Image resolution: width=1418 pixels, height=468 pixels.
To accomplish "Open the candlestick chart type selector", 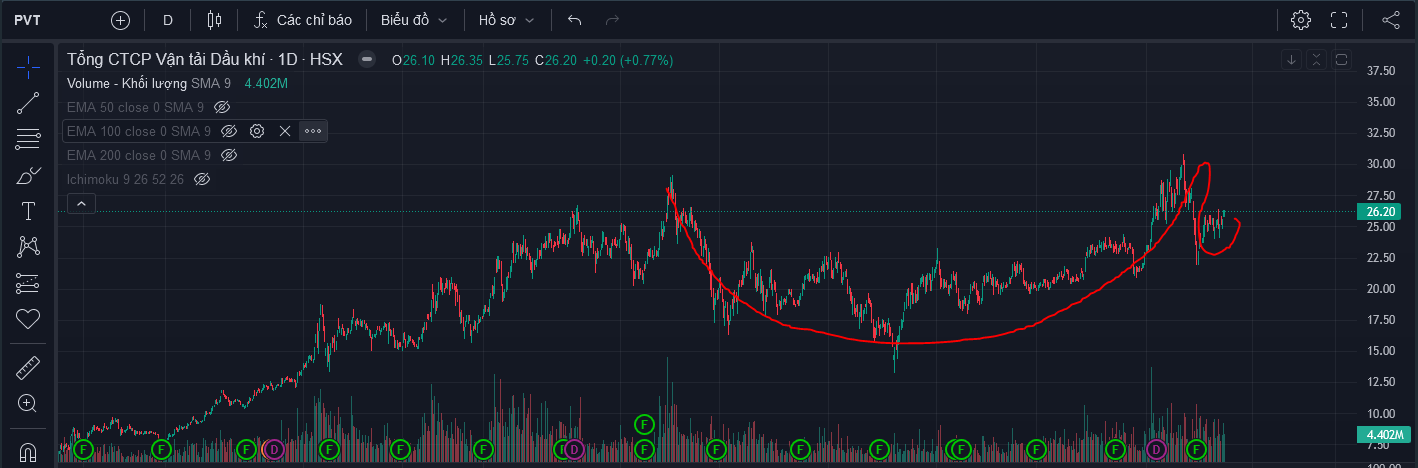I will point(214,20).
